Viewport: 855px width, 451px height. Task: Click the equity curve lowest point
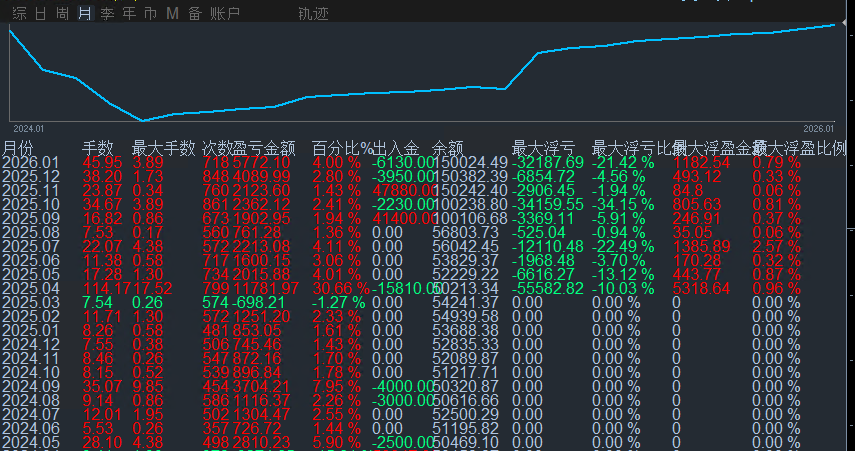[x=143, y=120]
